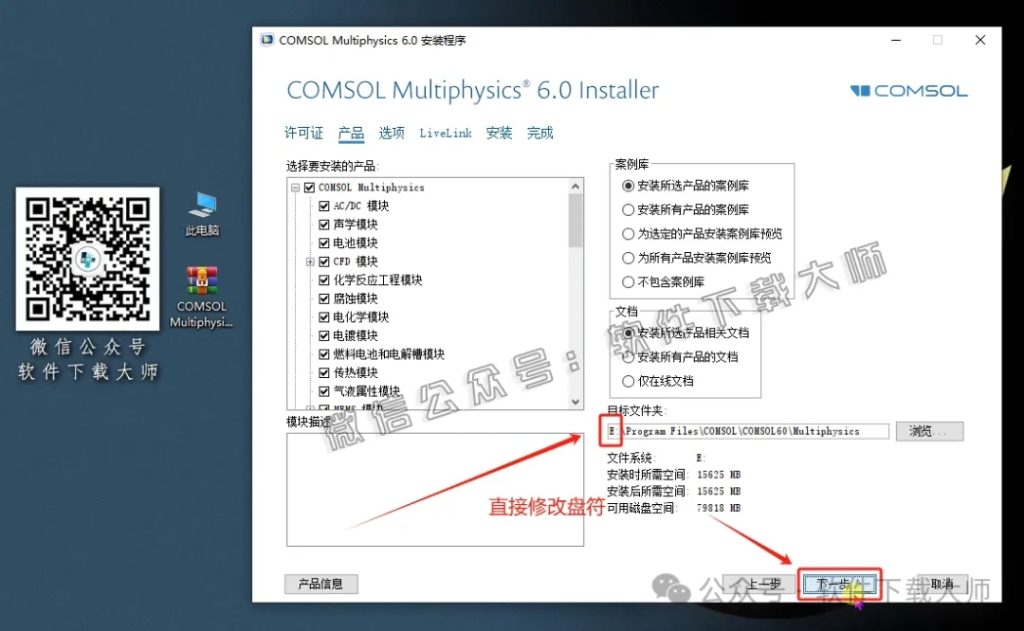The height and width of the screenshot is (631, 1024).
Task: Click the installer icon in the title bar
Action: [x=267, y=39]
